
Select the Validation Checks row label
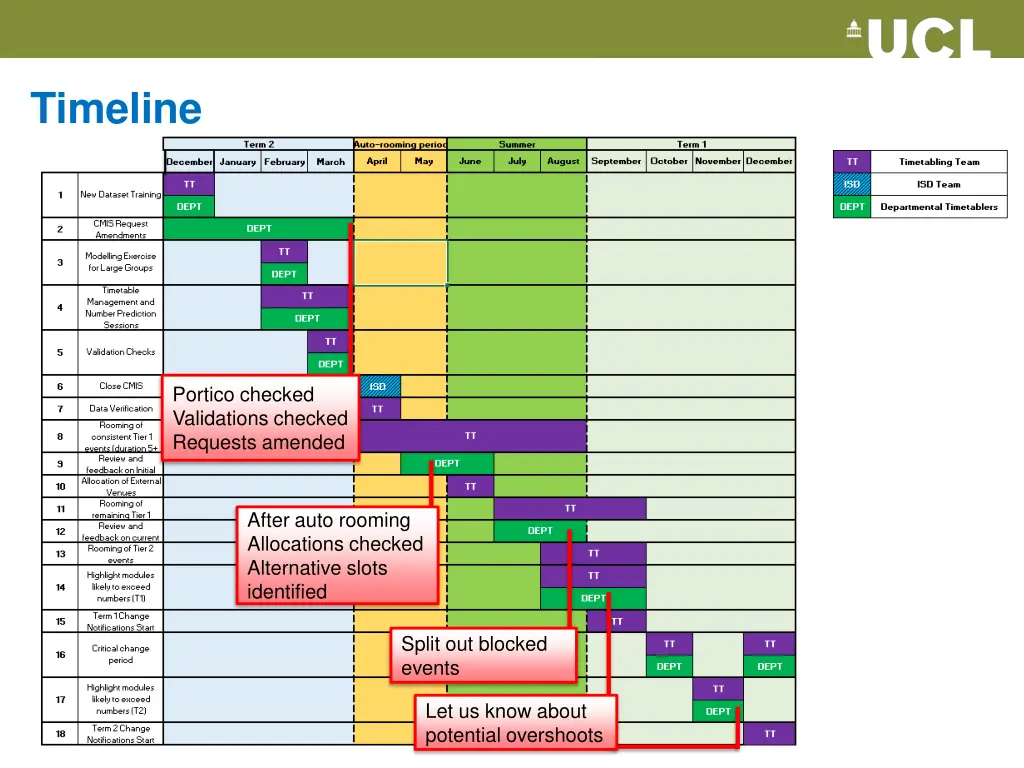pos(120,352)
